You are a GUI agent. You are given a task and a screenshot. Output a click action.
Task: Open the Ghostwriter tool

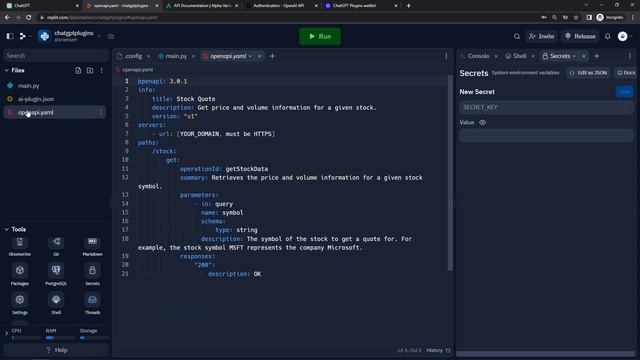(20, 246)
